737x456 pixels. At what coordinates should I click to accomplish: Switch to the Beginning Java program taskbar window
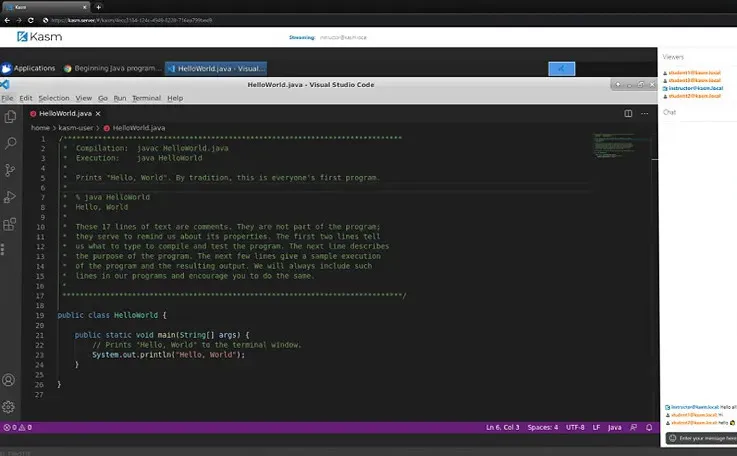coord(112,68)
